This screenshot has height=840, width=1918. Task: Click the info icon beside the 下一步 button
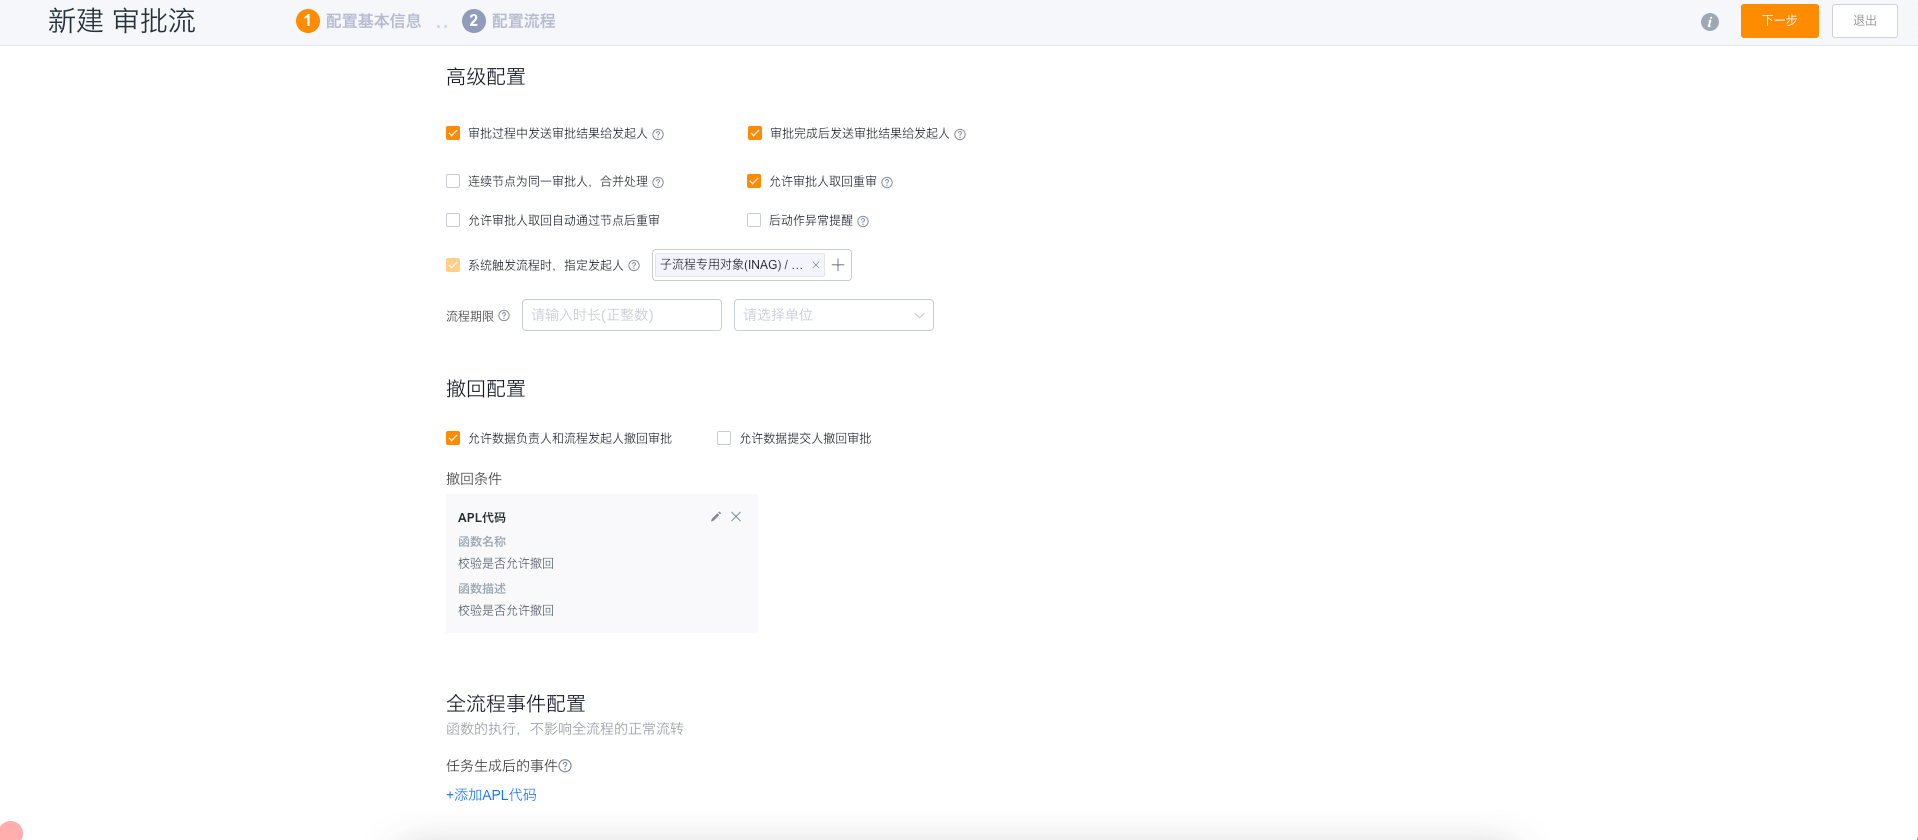pos(1710,22)
